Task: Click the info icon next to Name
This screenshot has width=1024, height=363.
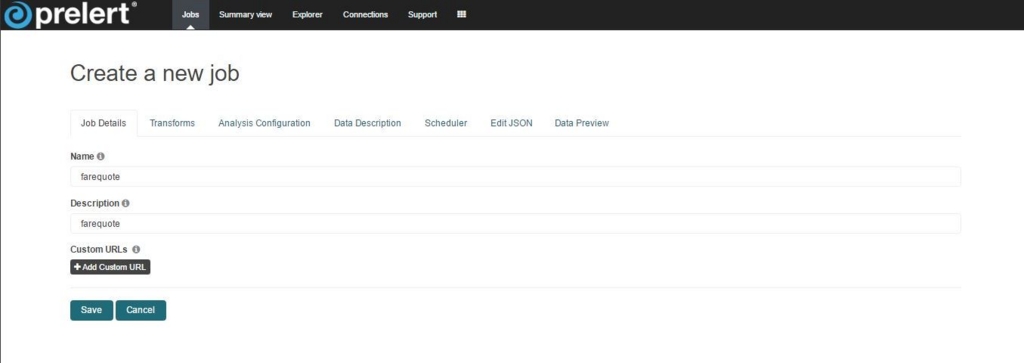Action: tap(101, 157)
